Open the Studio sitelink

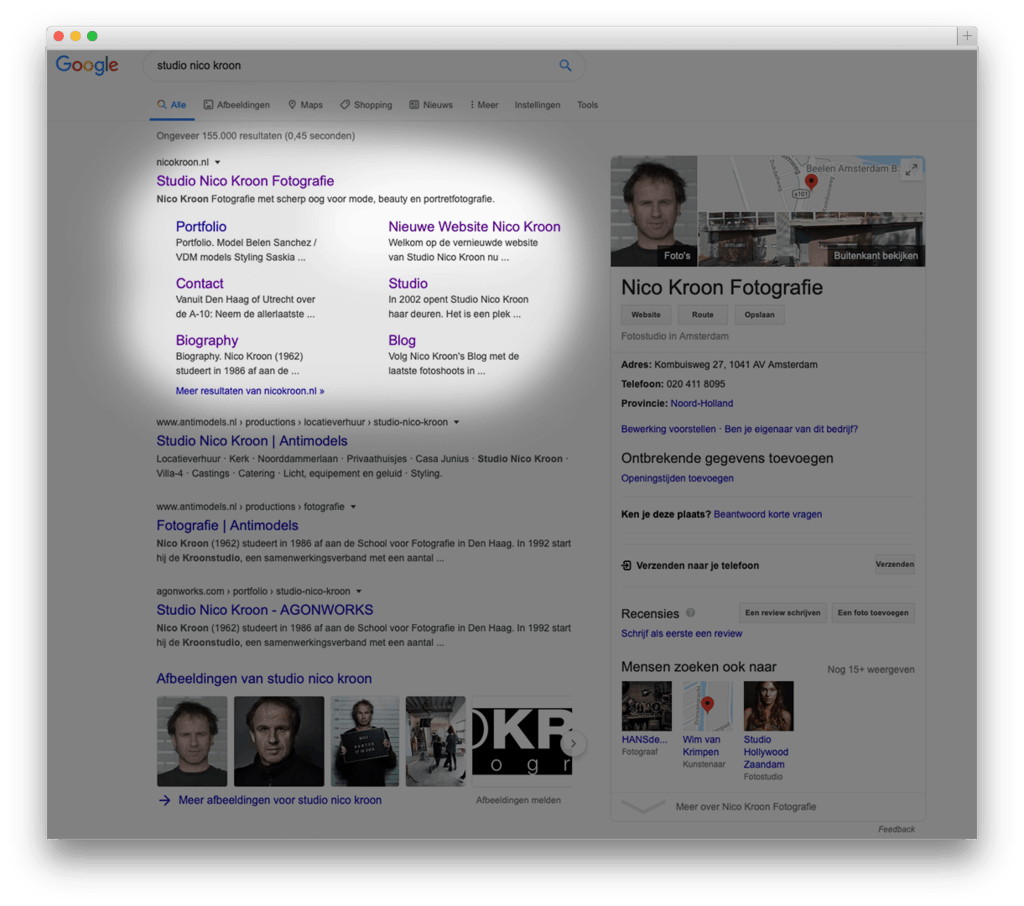(408, 283)
